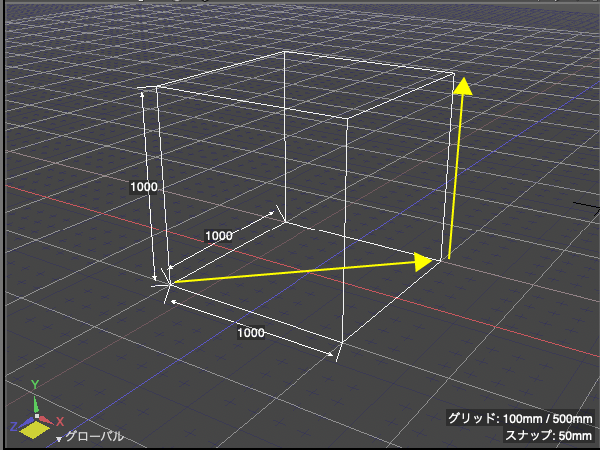Image resolution: width=600 pixels, height=450 pixels.
Task: Click the グリッド: 100mm / 500mm readout
Action: pos(520,419)
